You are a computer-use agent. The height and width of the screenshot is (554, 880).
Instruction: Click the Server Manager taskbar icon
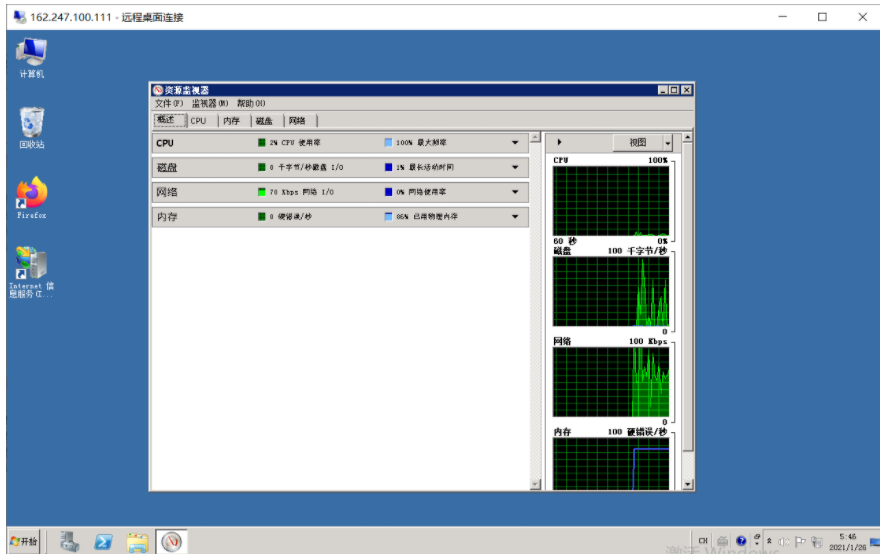click(70, 541)
